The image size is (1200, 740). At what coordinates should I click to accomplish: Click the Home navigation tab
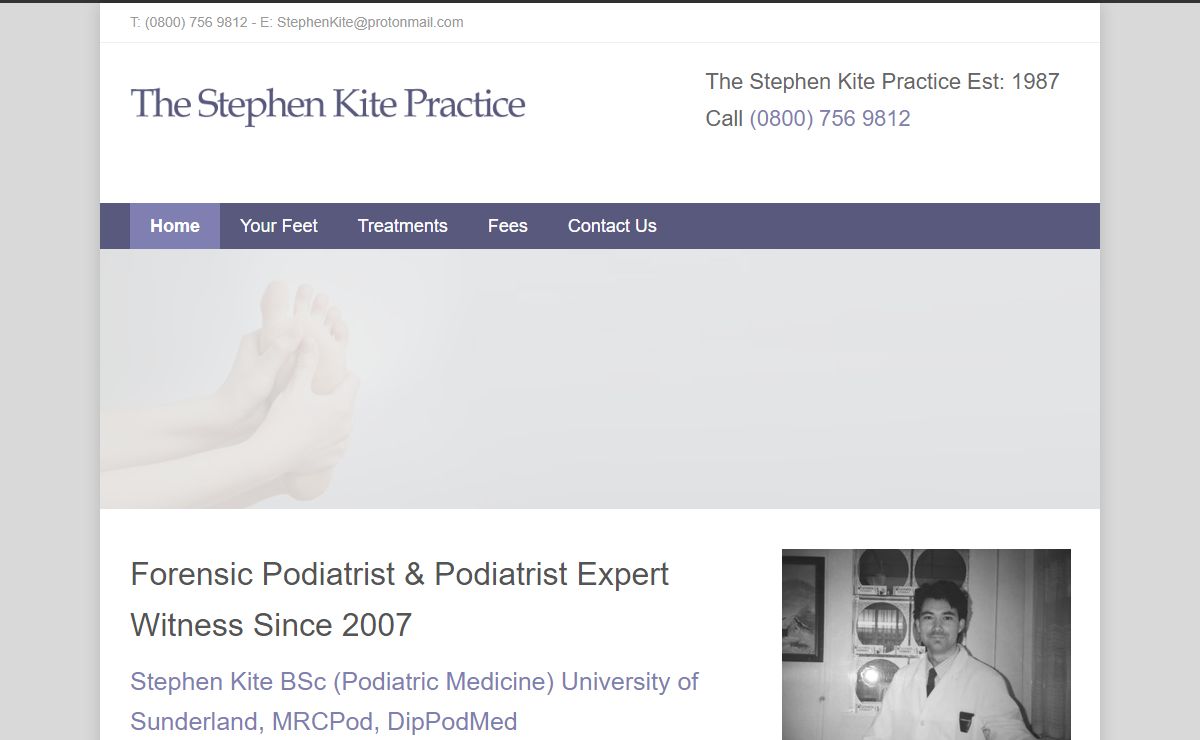pyautogui.click(x=175, y=226)
